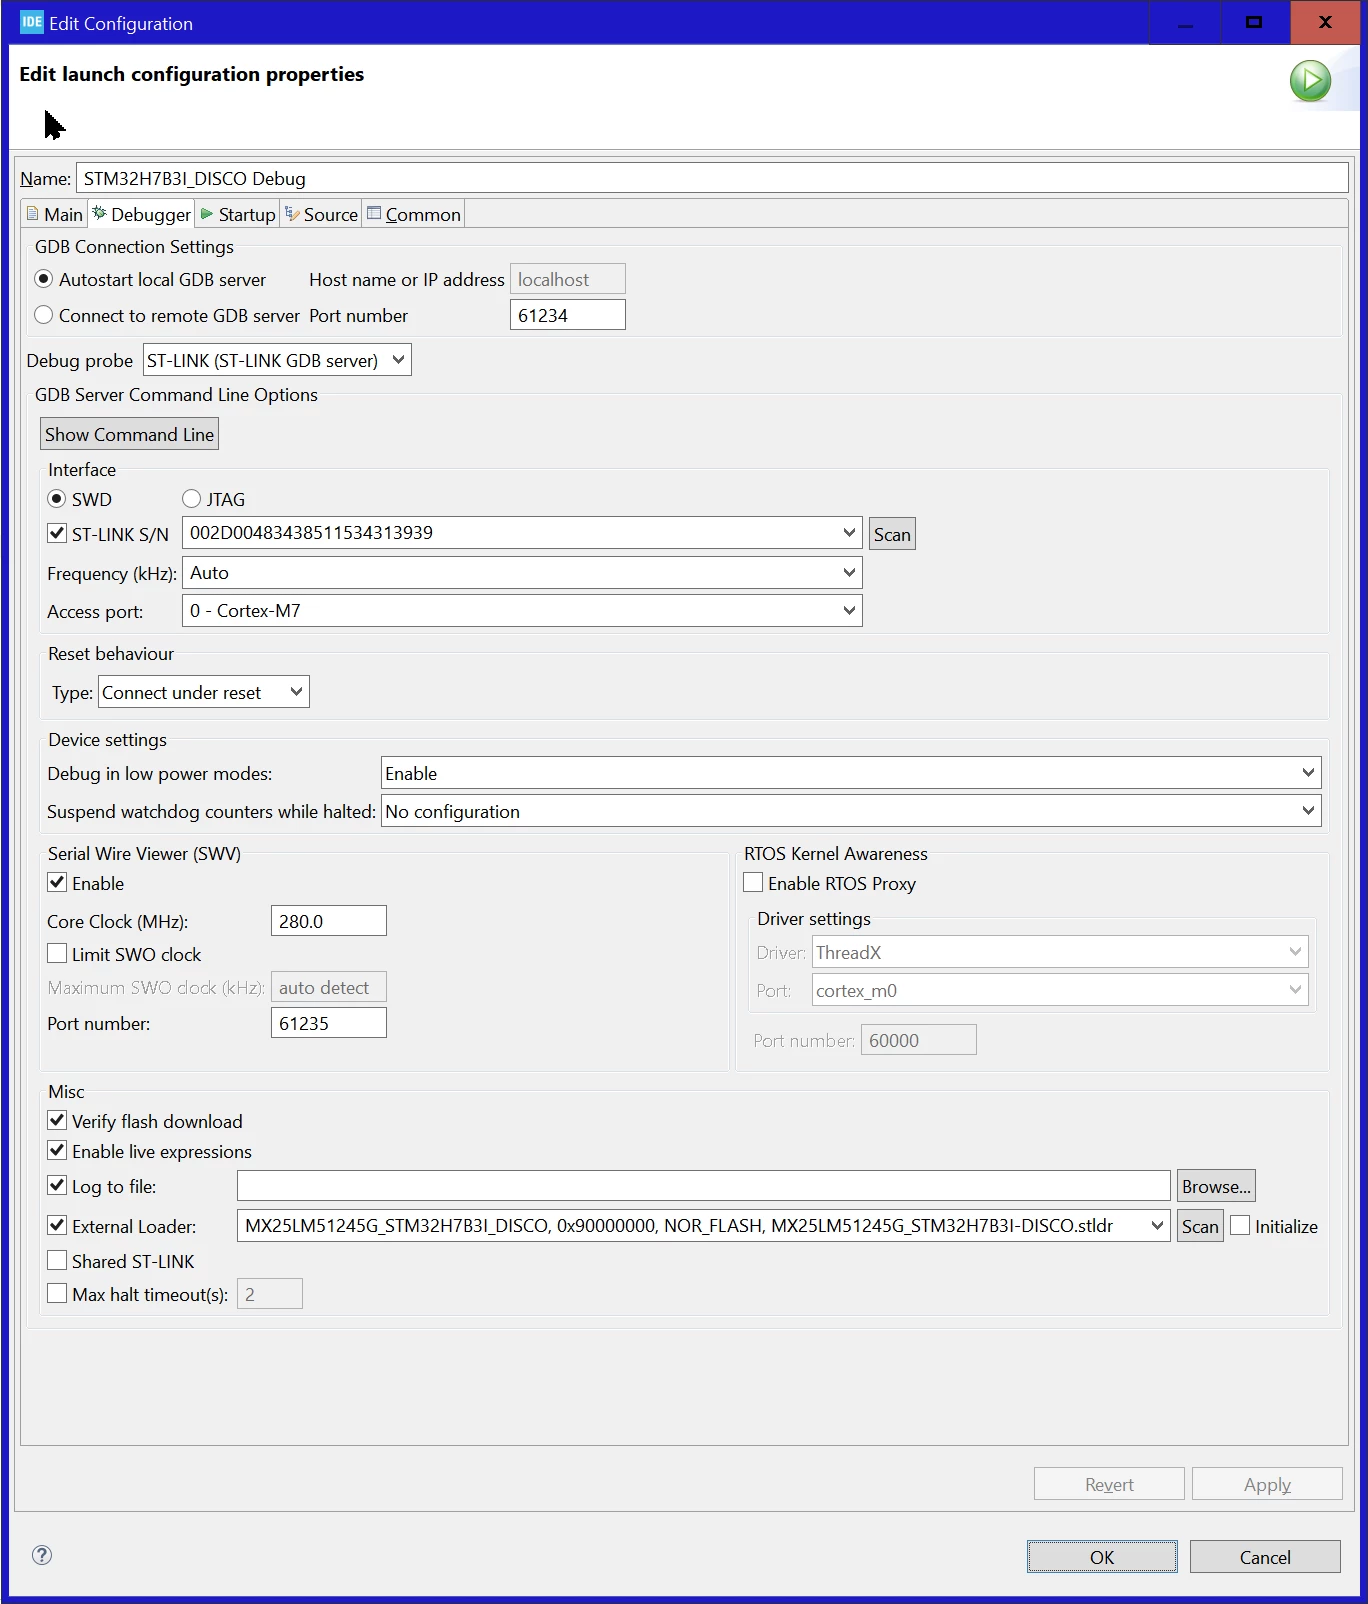Open the Access port dropdown

522,611
